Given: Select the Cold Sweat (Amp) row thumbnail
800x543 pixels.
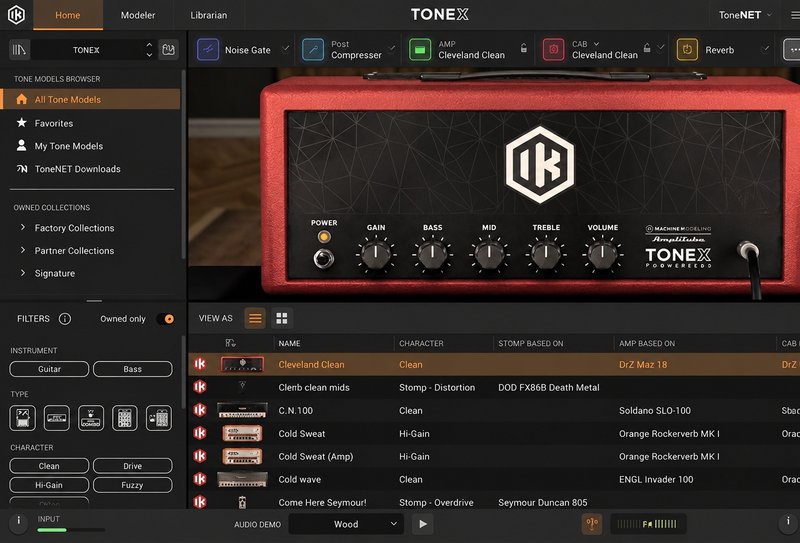Looking at the screenshot, I should (x=242, y=456).
